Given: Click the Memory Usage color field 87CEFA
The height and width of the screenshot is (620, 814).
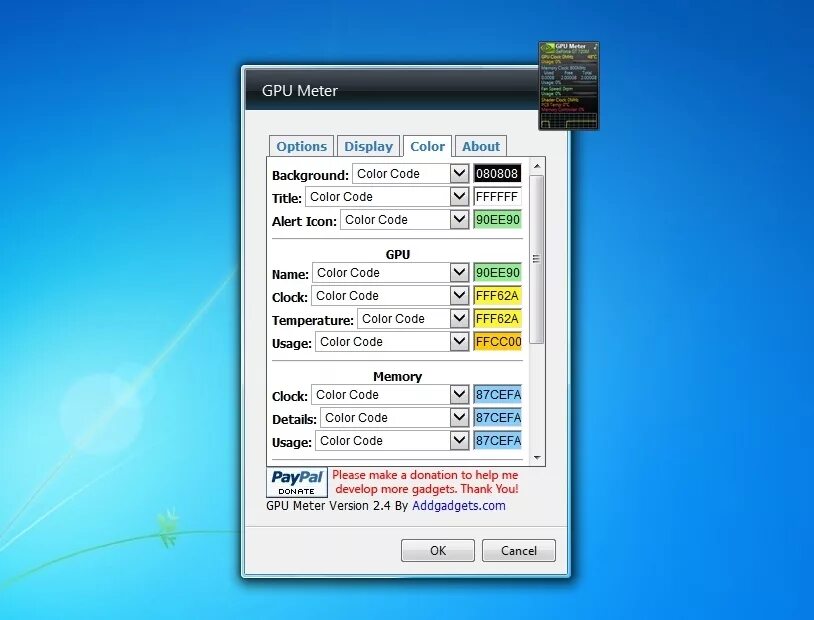Looking at the screenshot, I should pos(497,440).
